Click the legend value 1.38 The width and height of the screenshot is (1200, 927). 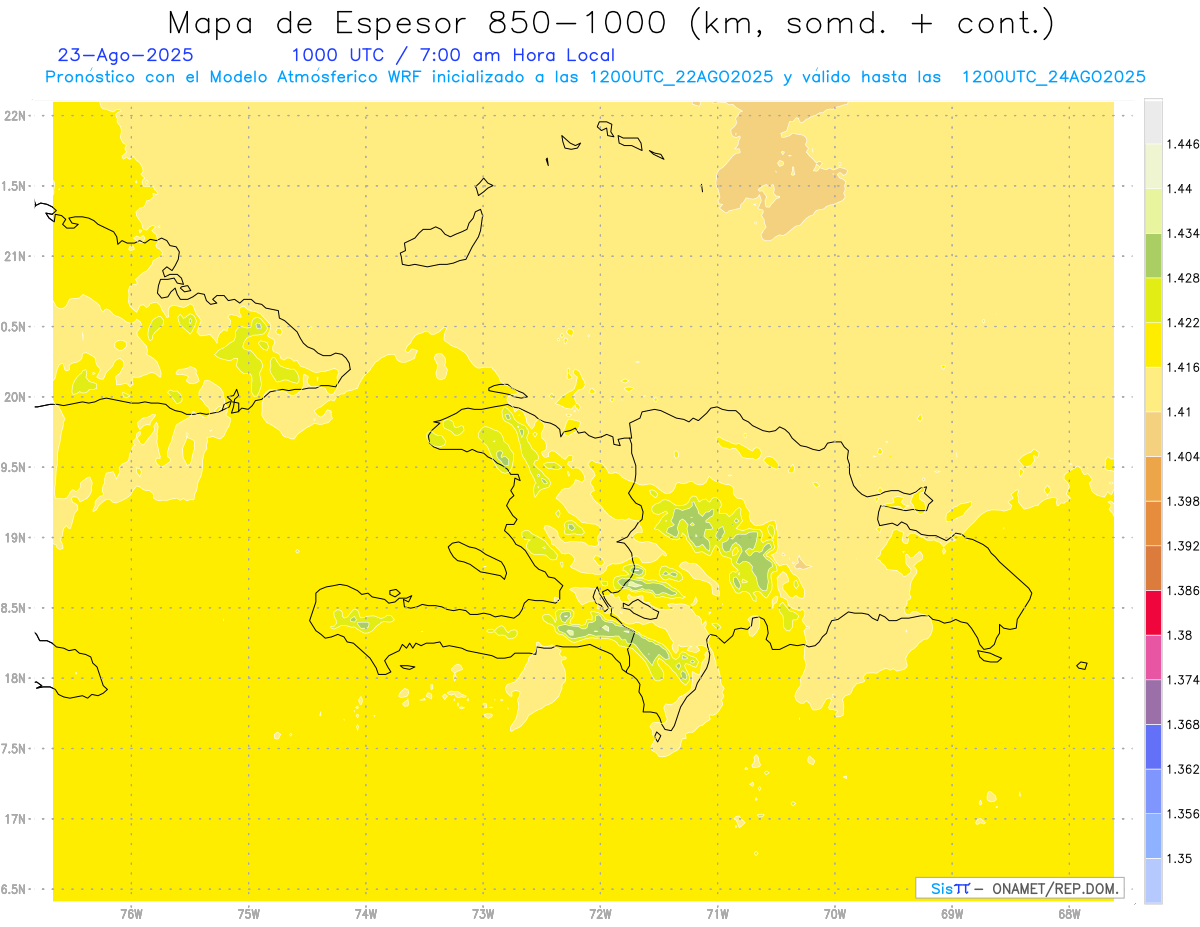(1179, 635)
